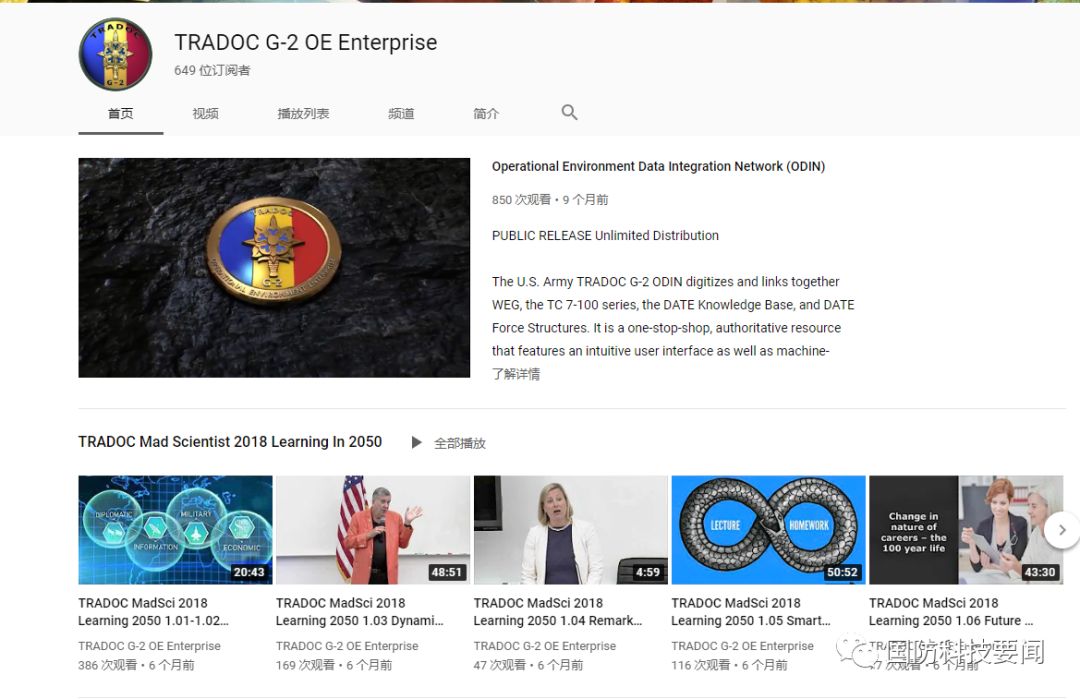The image size is (1080, 699).
Task: Play the featured ODIN video thumbnail
Action: point(274,267)
